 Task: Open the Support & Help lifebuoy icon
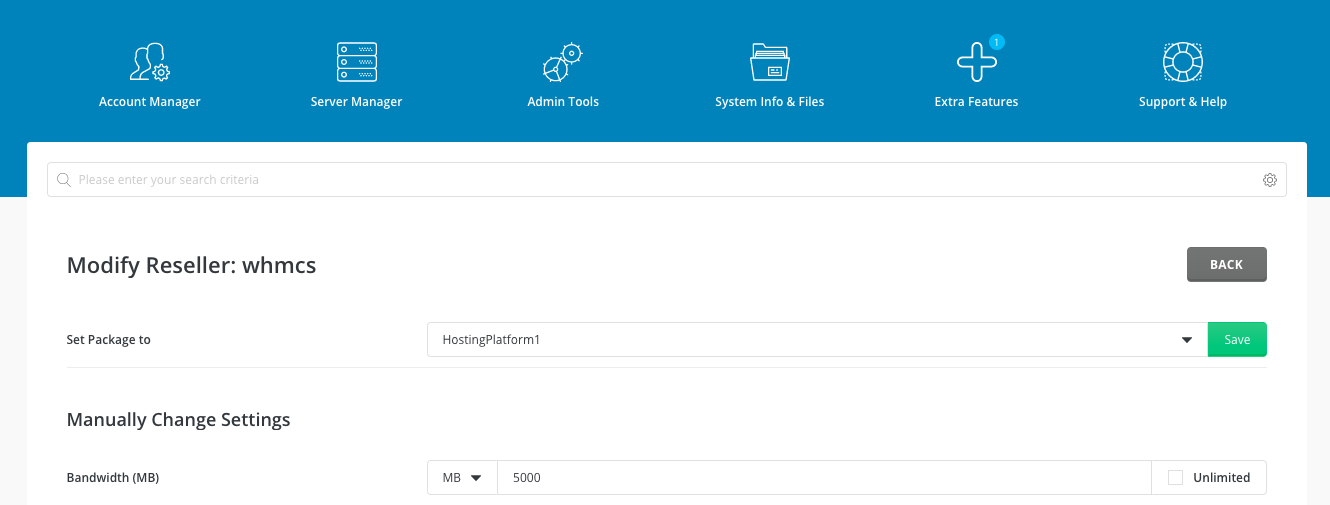[x=1183, y=62]
